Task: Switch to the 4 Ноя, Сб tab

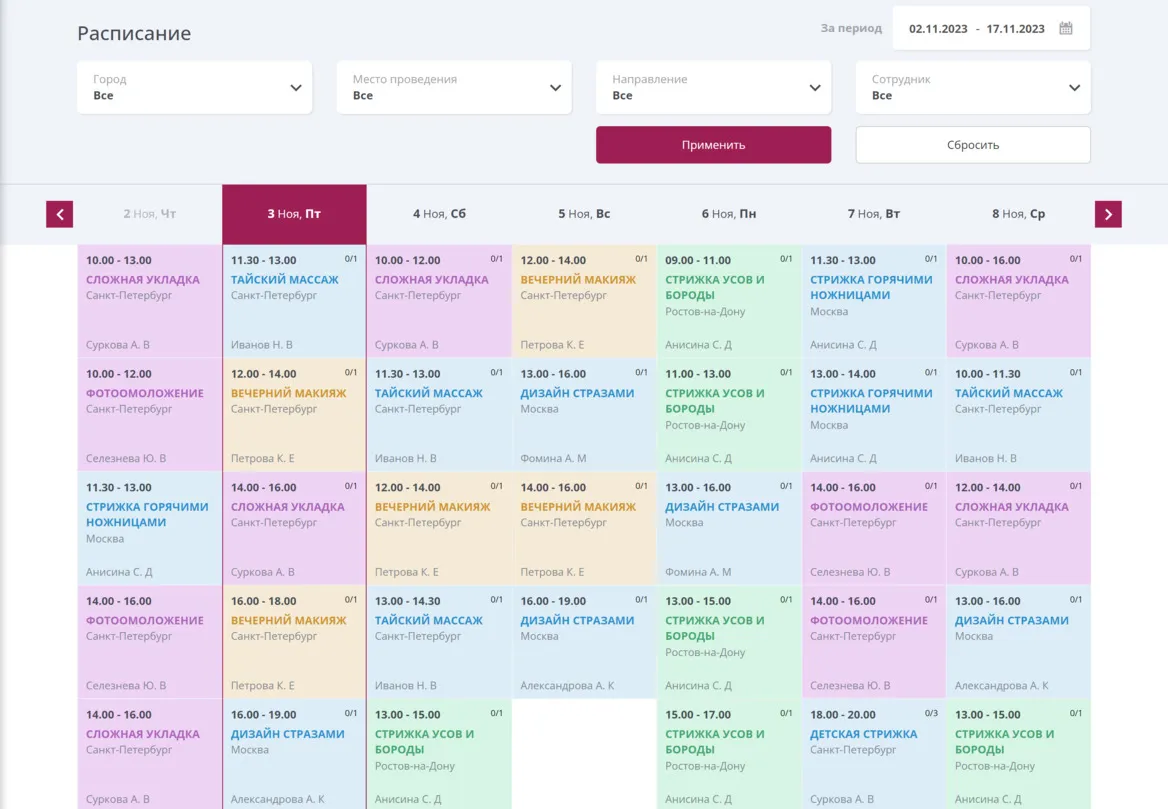Action: 439,214
